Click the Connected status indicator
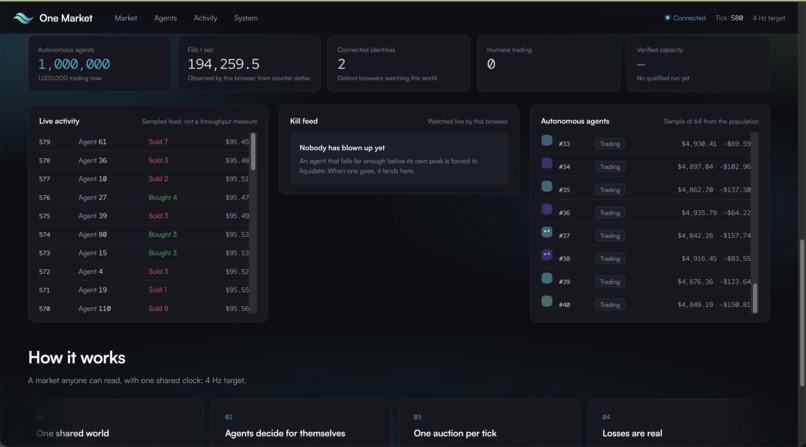The height and width of the screenshot is (447, 806). point(685,18)
